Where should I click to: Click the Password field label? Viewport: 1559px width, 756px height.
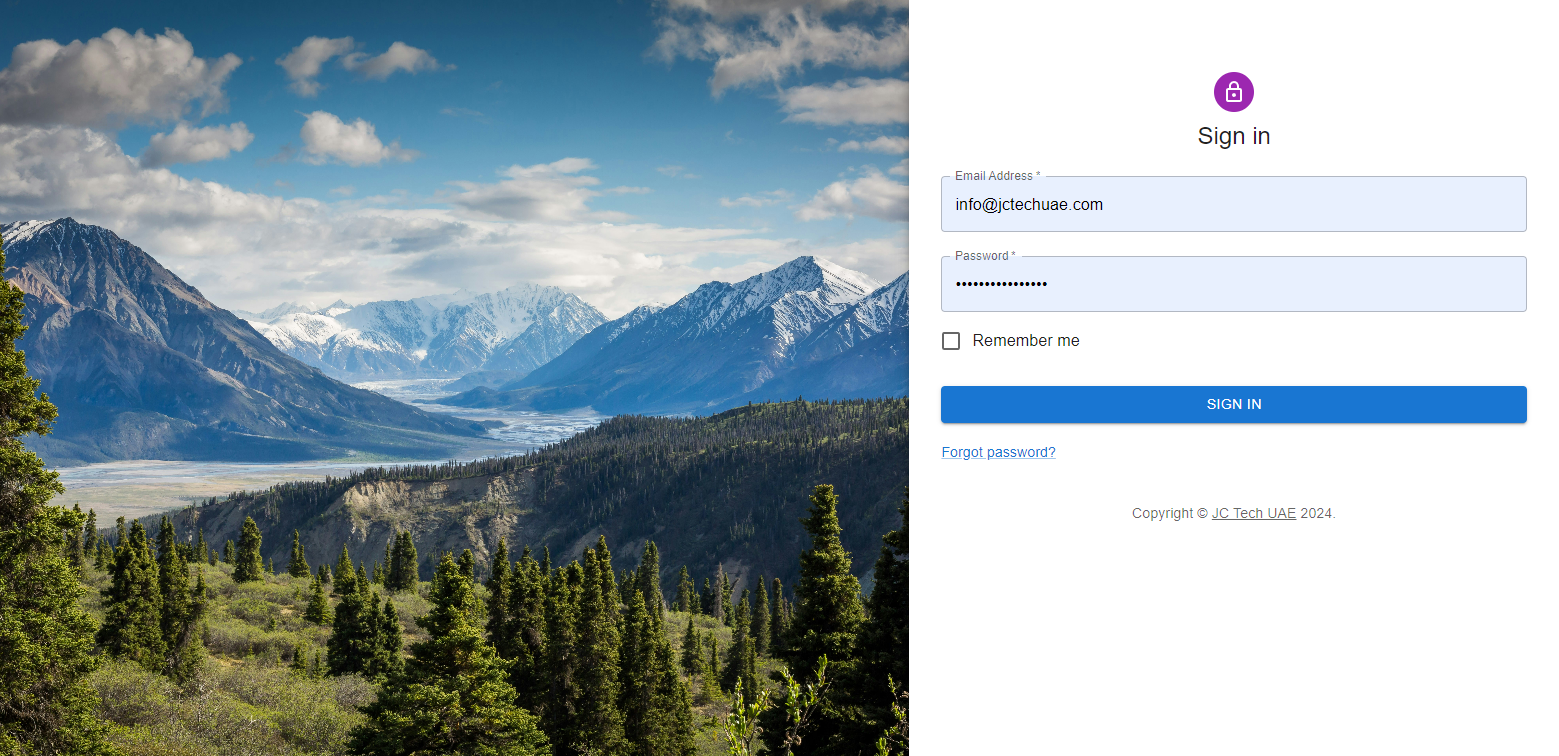pyautogui.click(x=982, y=256)
